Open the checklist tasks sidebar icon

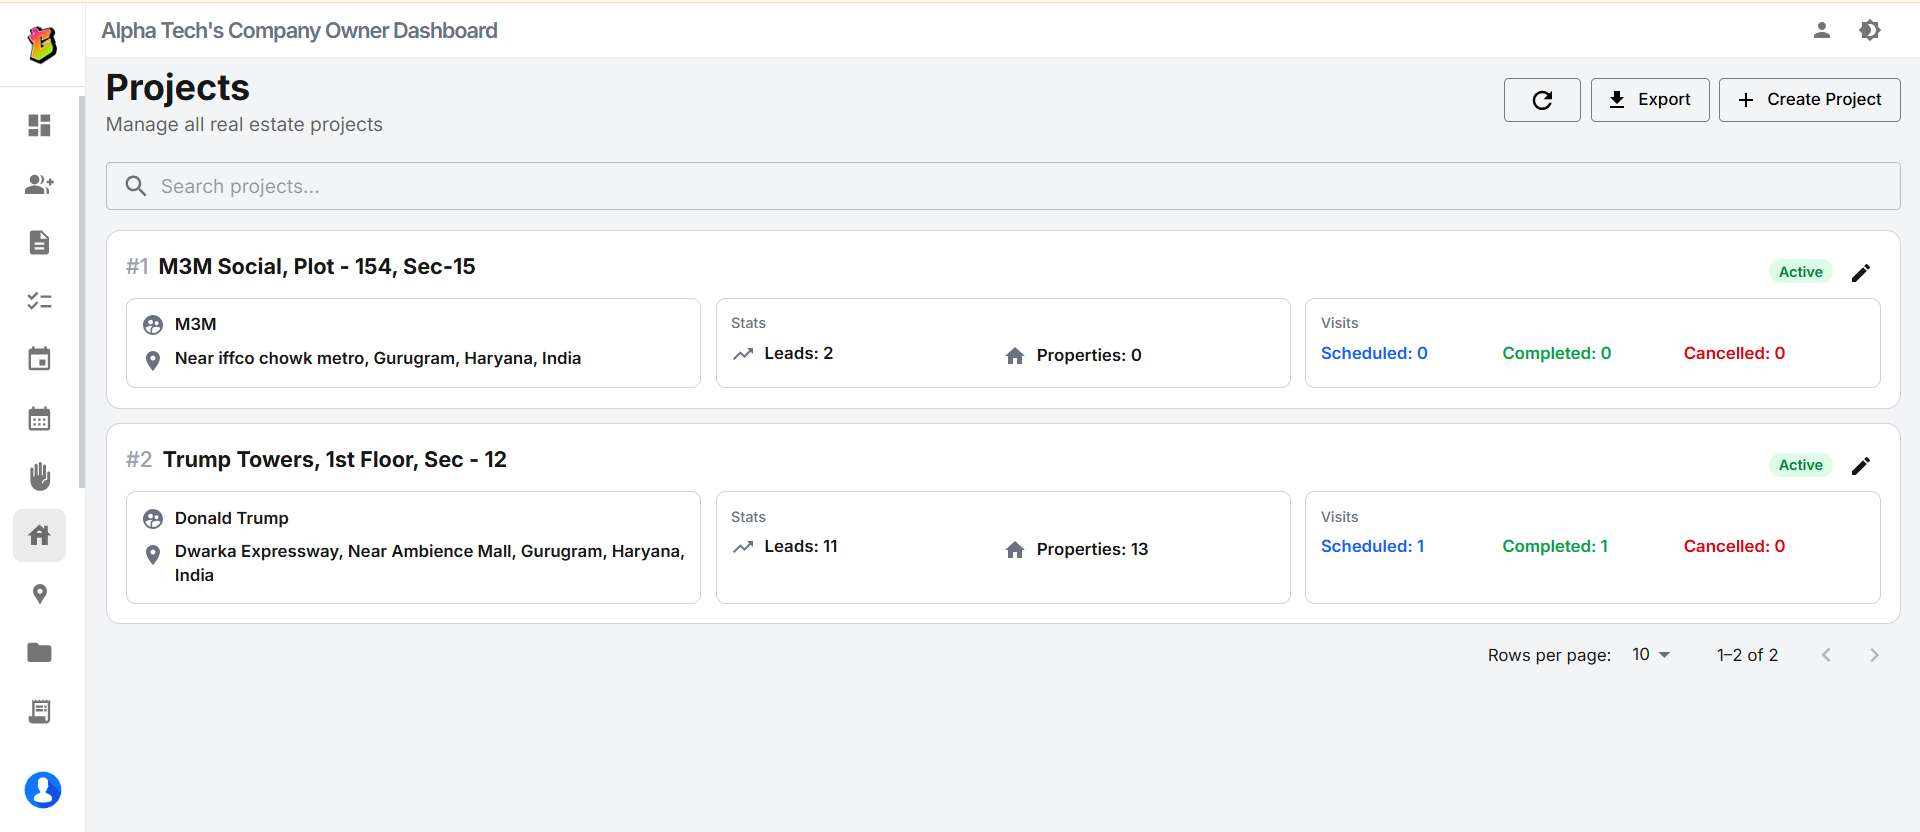point(39,301)
